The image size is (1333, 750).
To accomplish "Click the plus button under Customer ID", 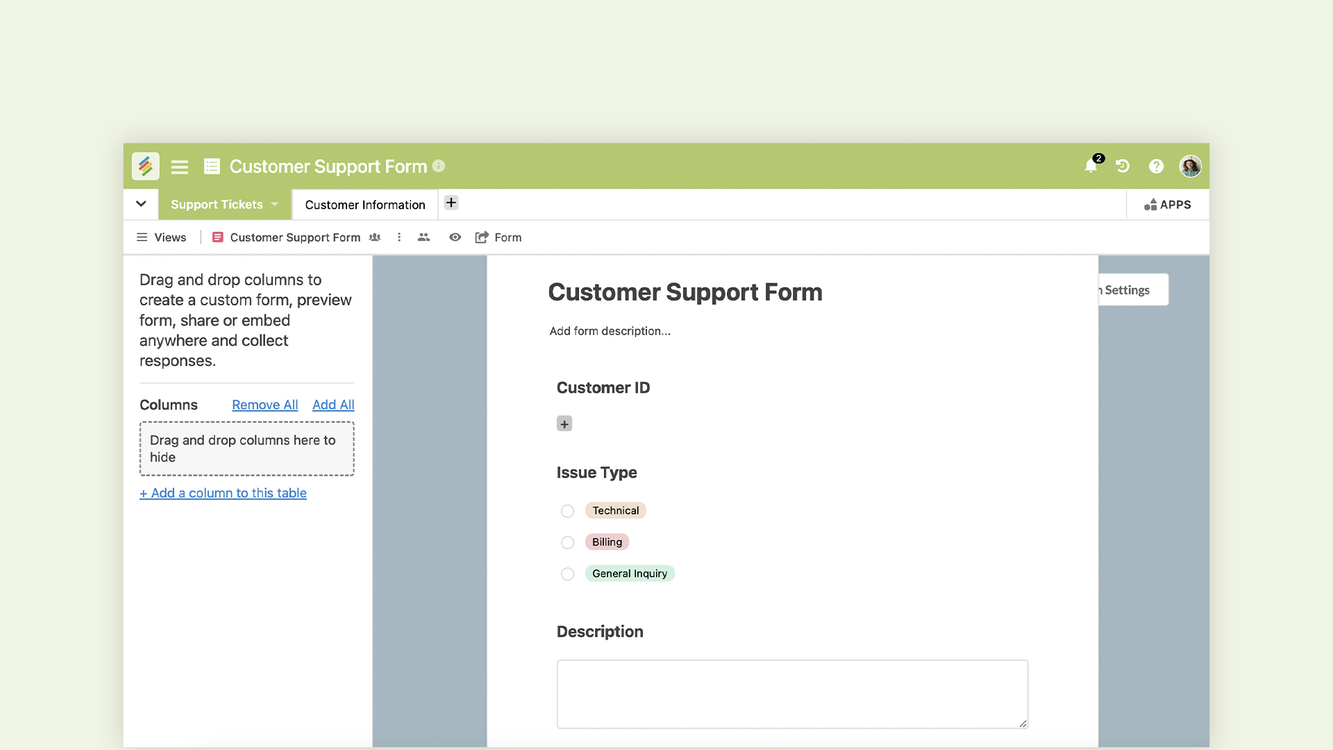I will click(564, 424).
